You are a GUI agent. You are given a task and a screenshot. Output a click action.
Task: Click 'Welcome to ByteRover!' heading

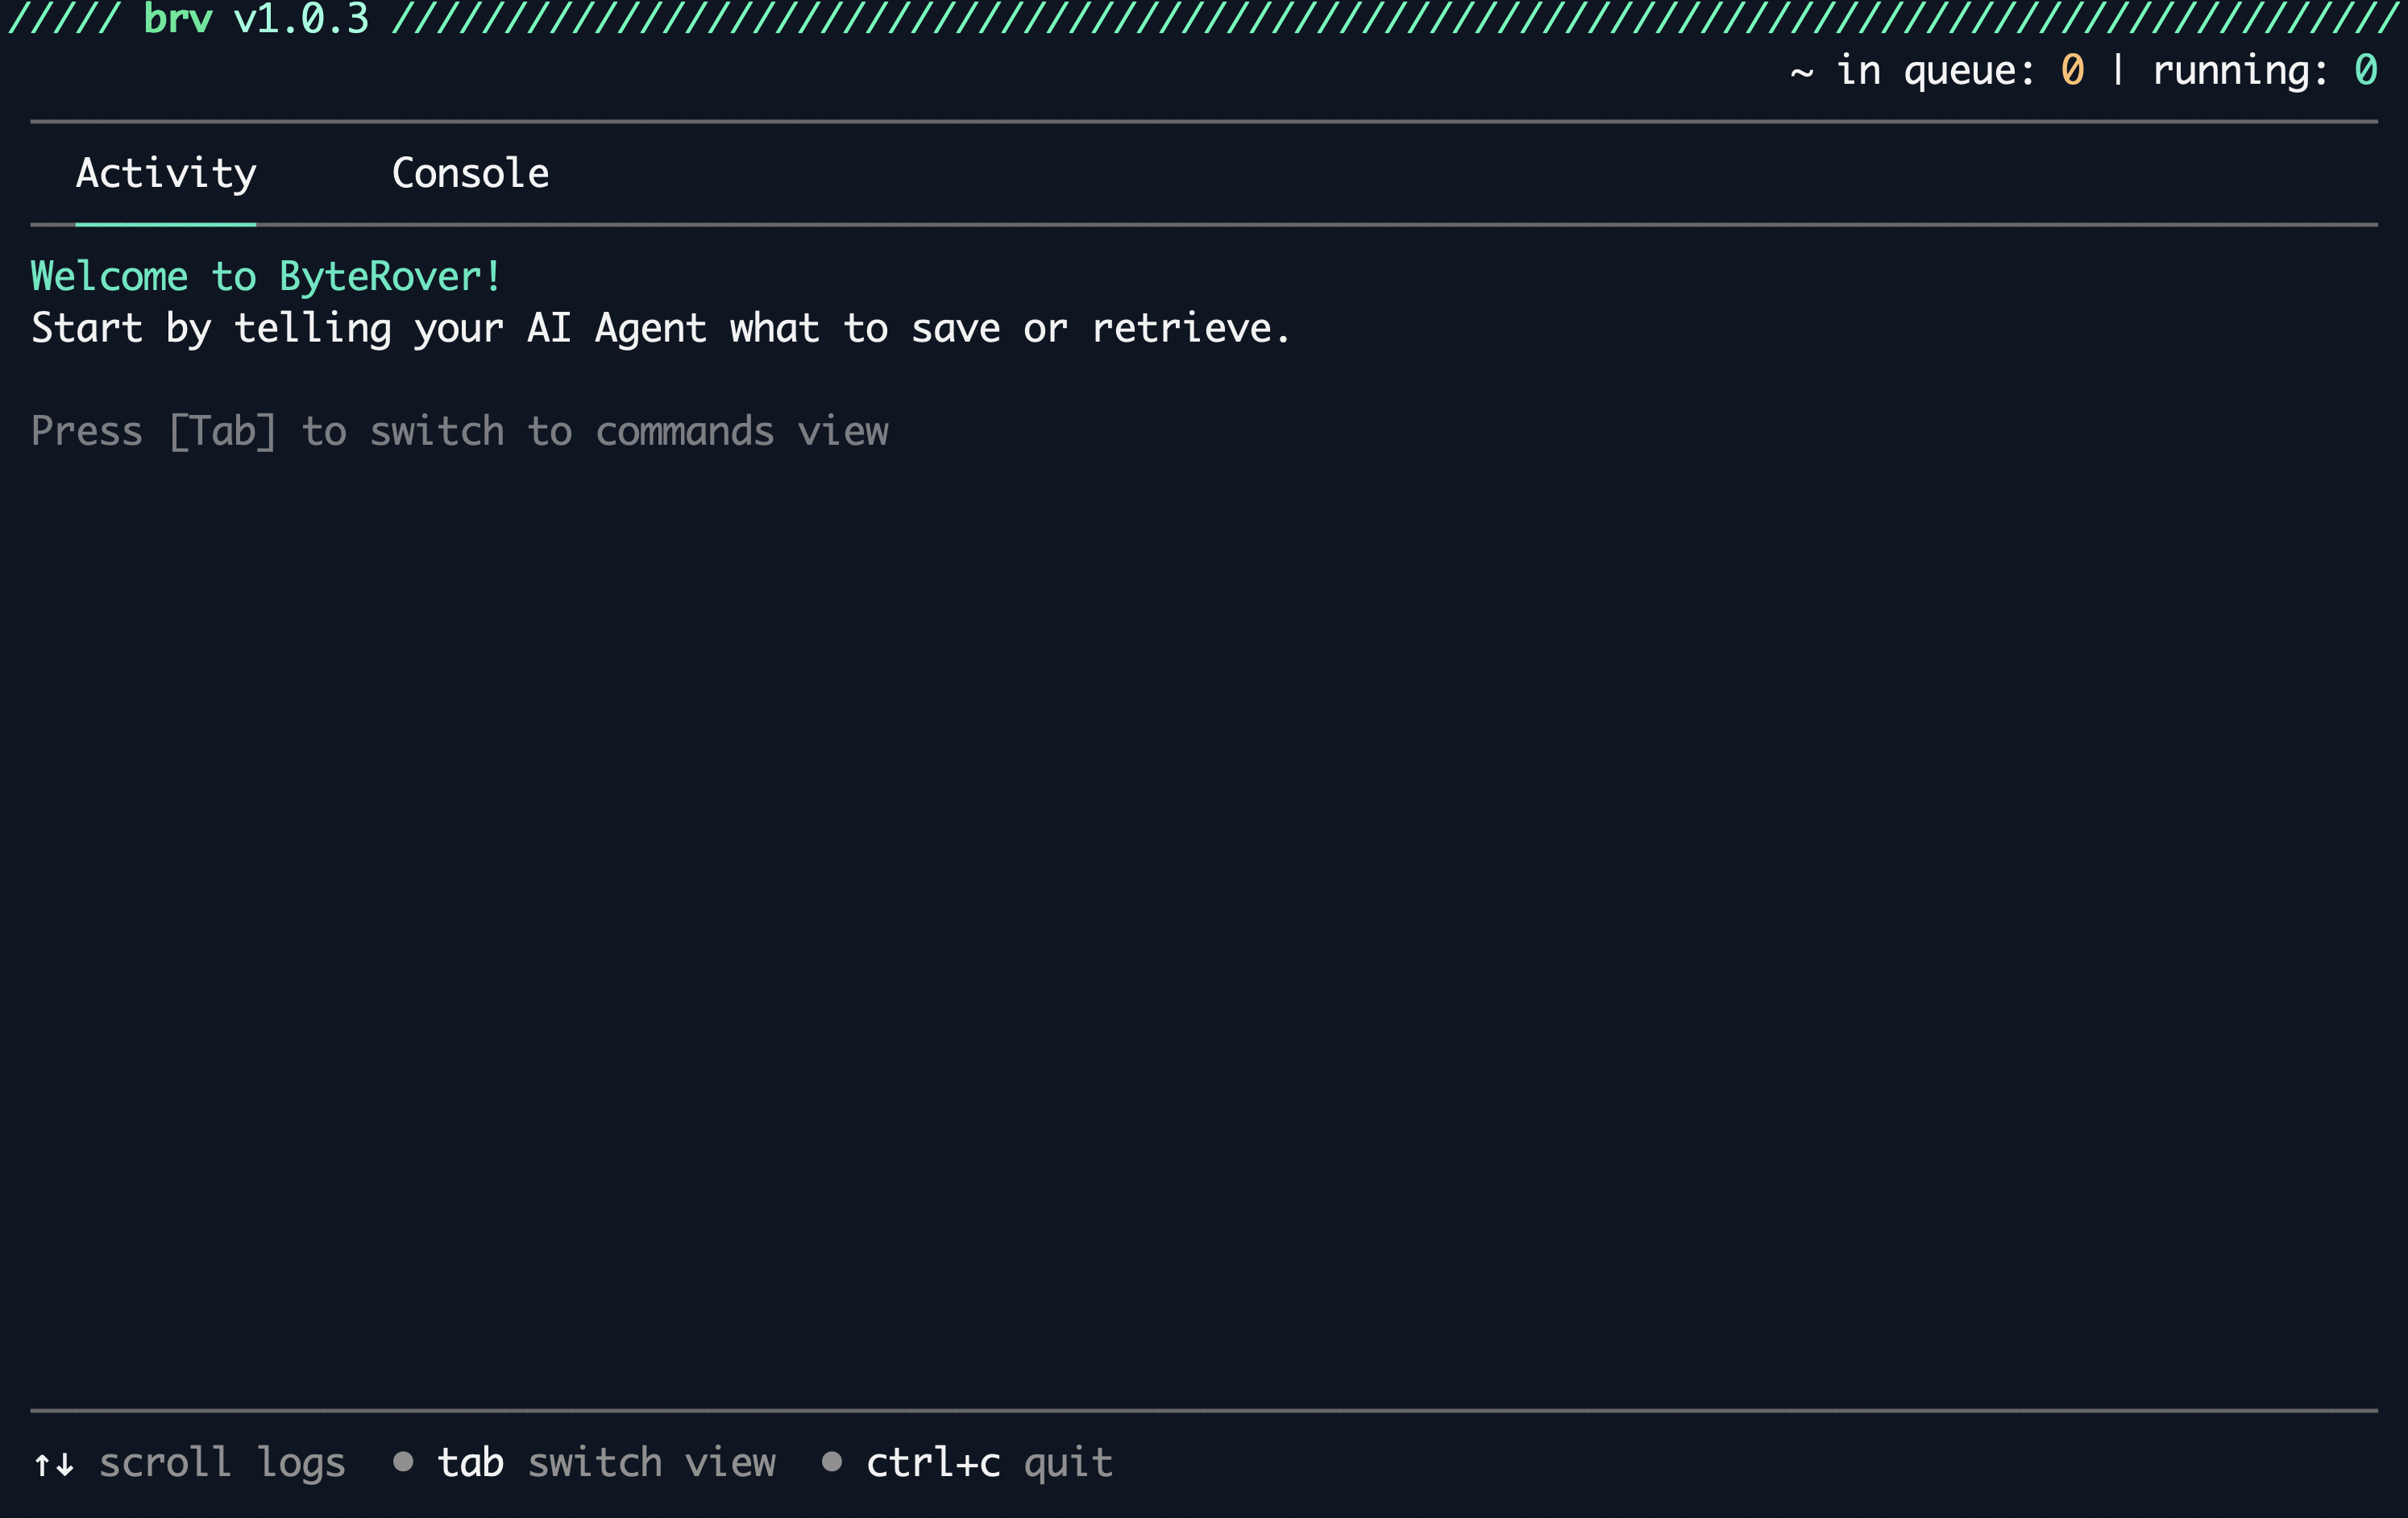point(266,277)
